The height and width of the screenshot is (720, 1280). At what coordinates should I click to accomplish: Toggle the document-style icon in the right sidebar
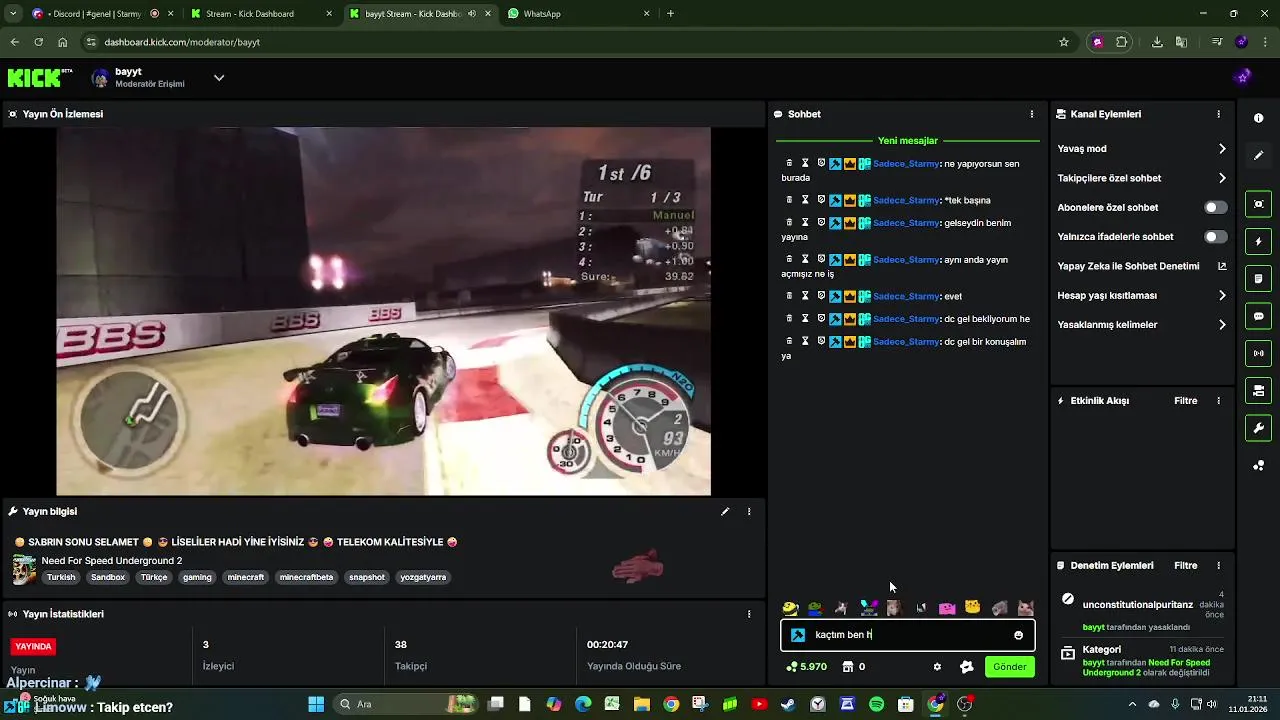(x=1258, y=278)
